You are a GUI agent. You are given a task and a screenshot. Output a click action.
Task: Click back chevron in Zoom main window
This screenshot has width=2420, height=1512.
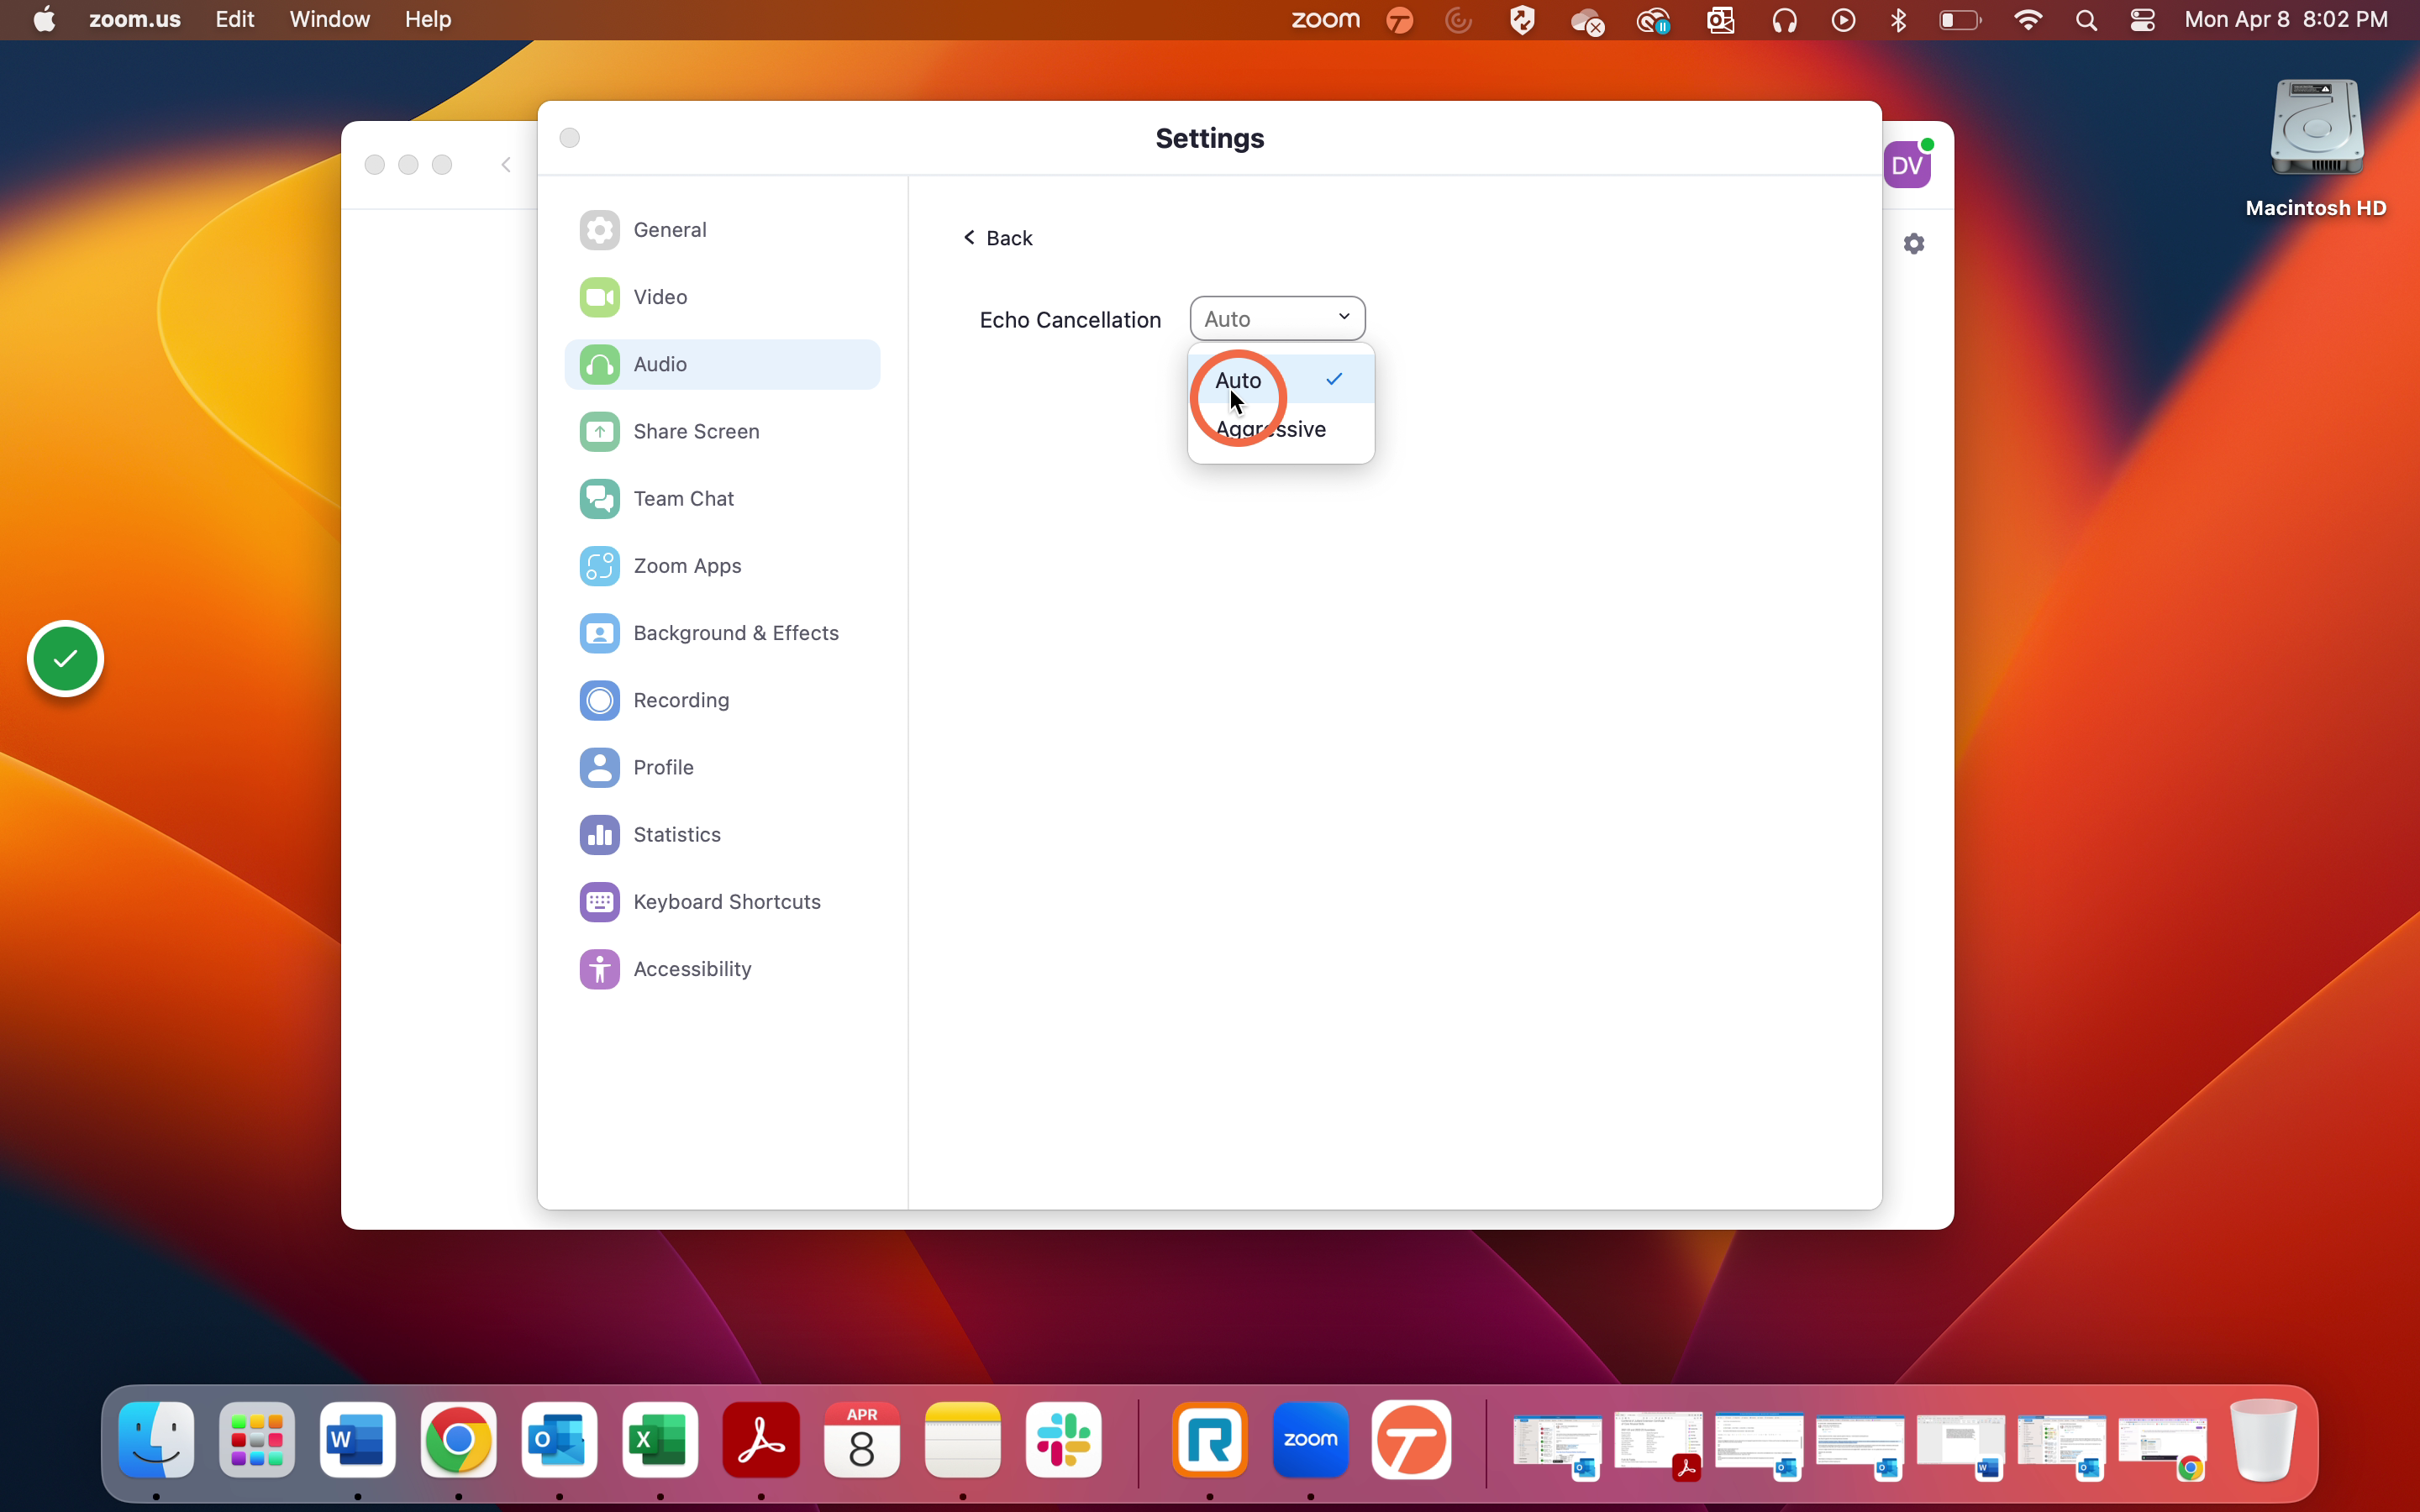click(x=506, y=165)
